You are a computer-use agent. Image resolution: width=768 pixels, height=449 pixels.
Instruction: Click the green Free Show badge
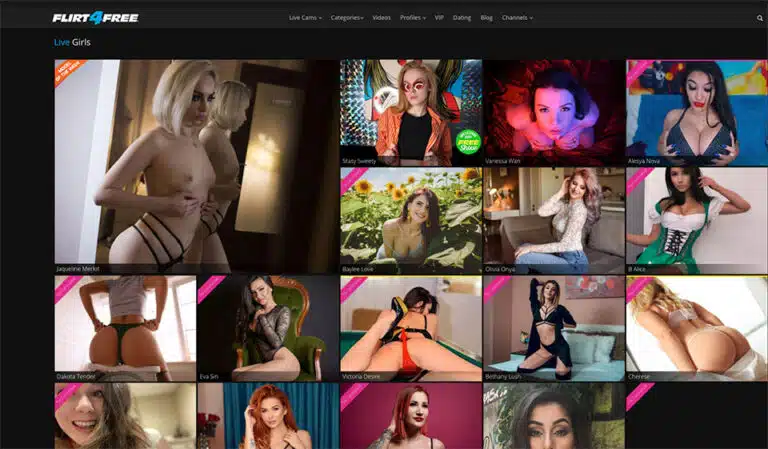[468, 141]
